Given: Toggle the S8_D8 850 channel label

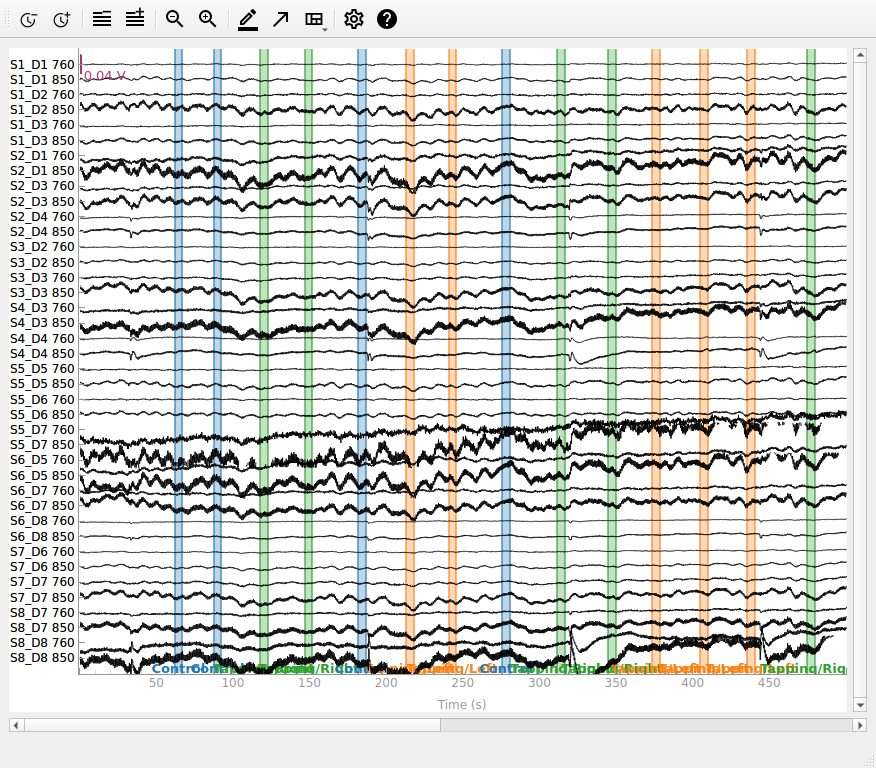Looking at the screenshot, I should pyautogui.click(x=42, y=657).
